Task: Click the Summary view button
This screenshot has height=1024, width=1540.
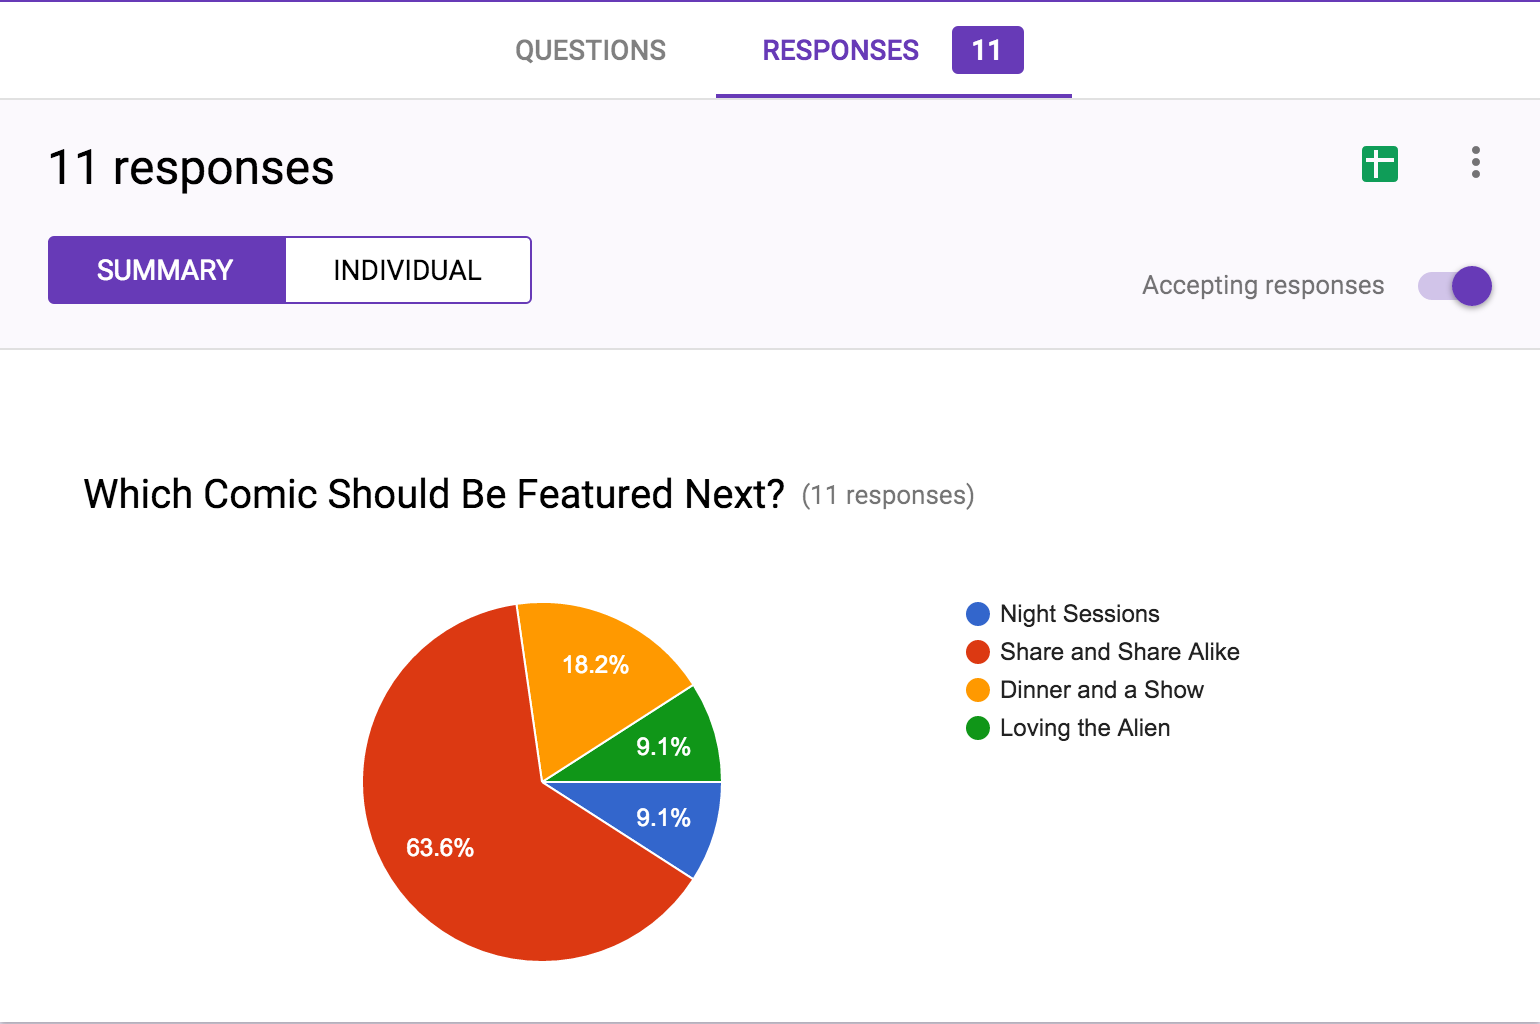Action: pos(166,270)
